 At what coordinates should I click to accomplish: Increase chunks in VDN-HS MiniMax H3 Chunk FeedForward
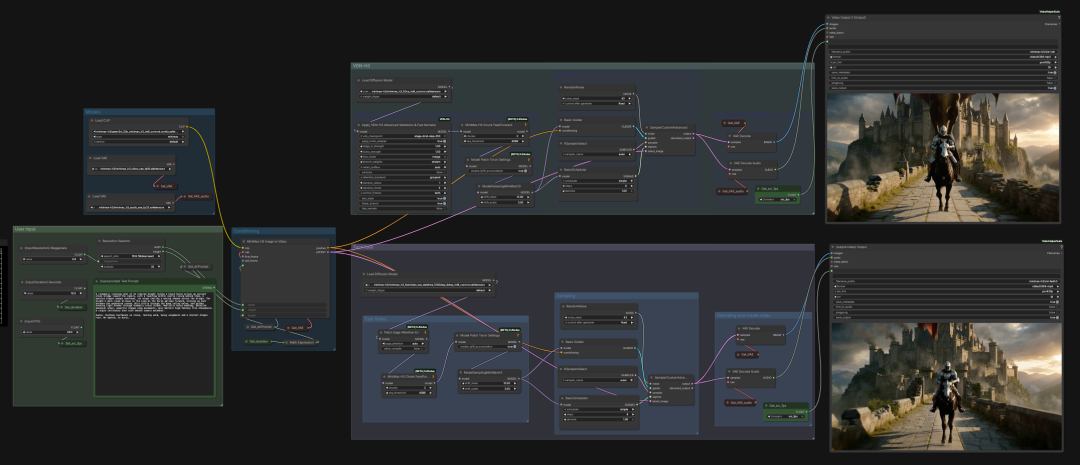523,136
